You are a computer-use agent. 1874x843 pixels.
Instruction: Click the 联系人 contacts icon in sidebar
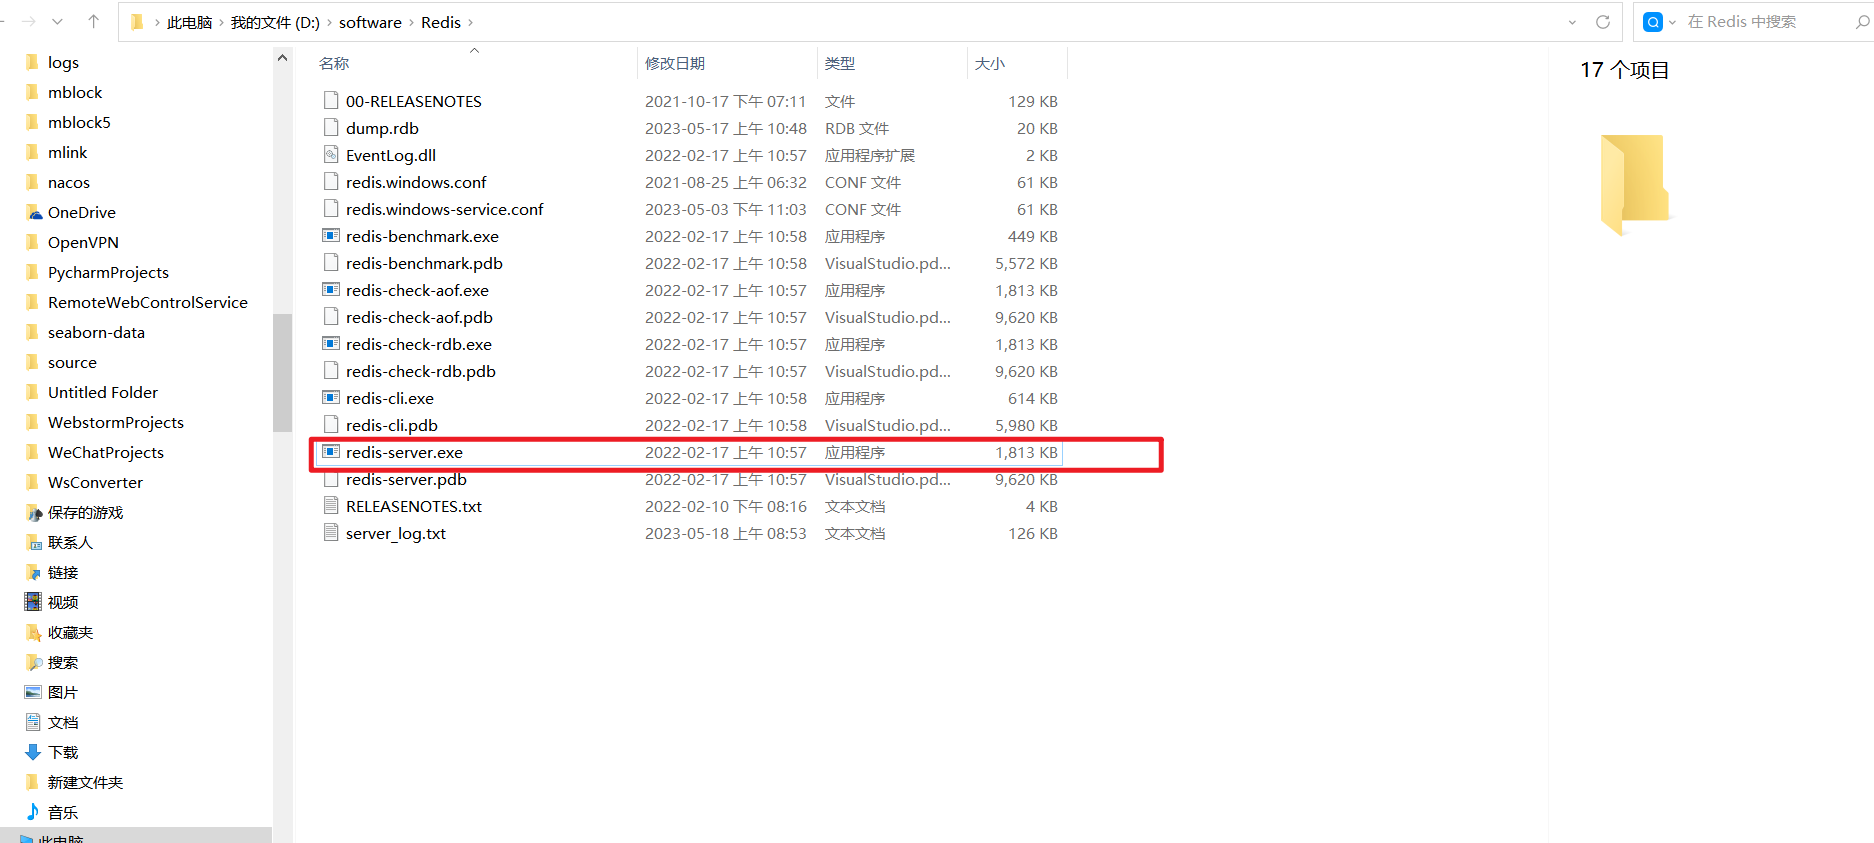(33, 542)
